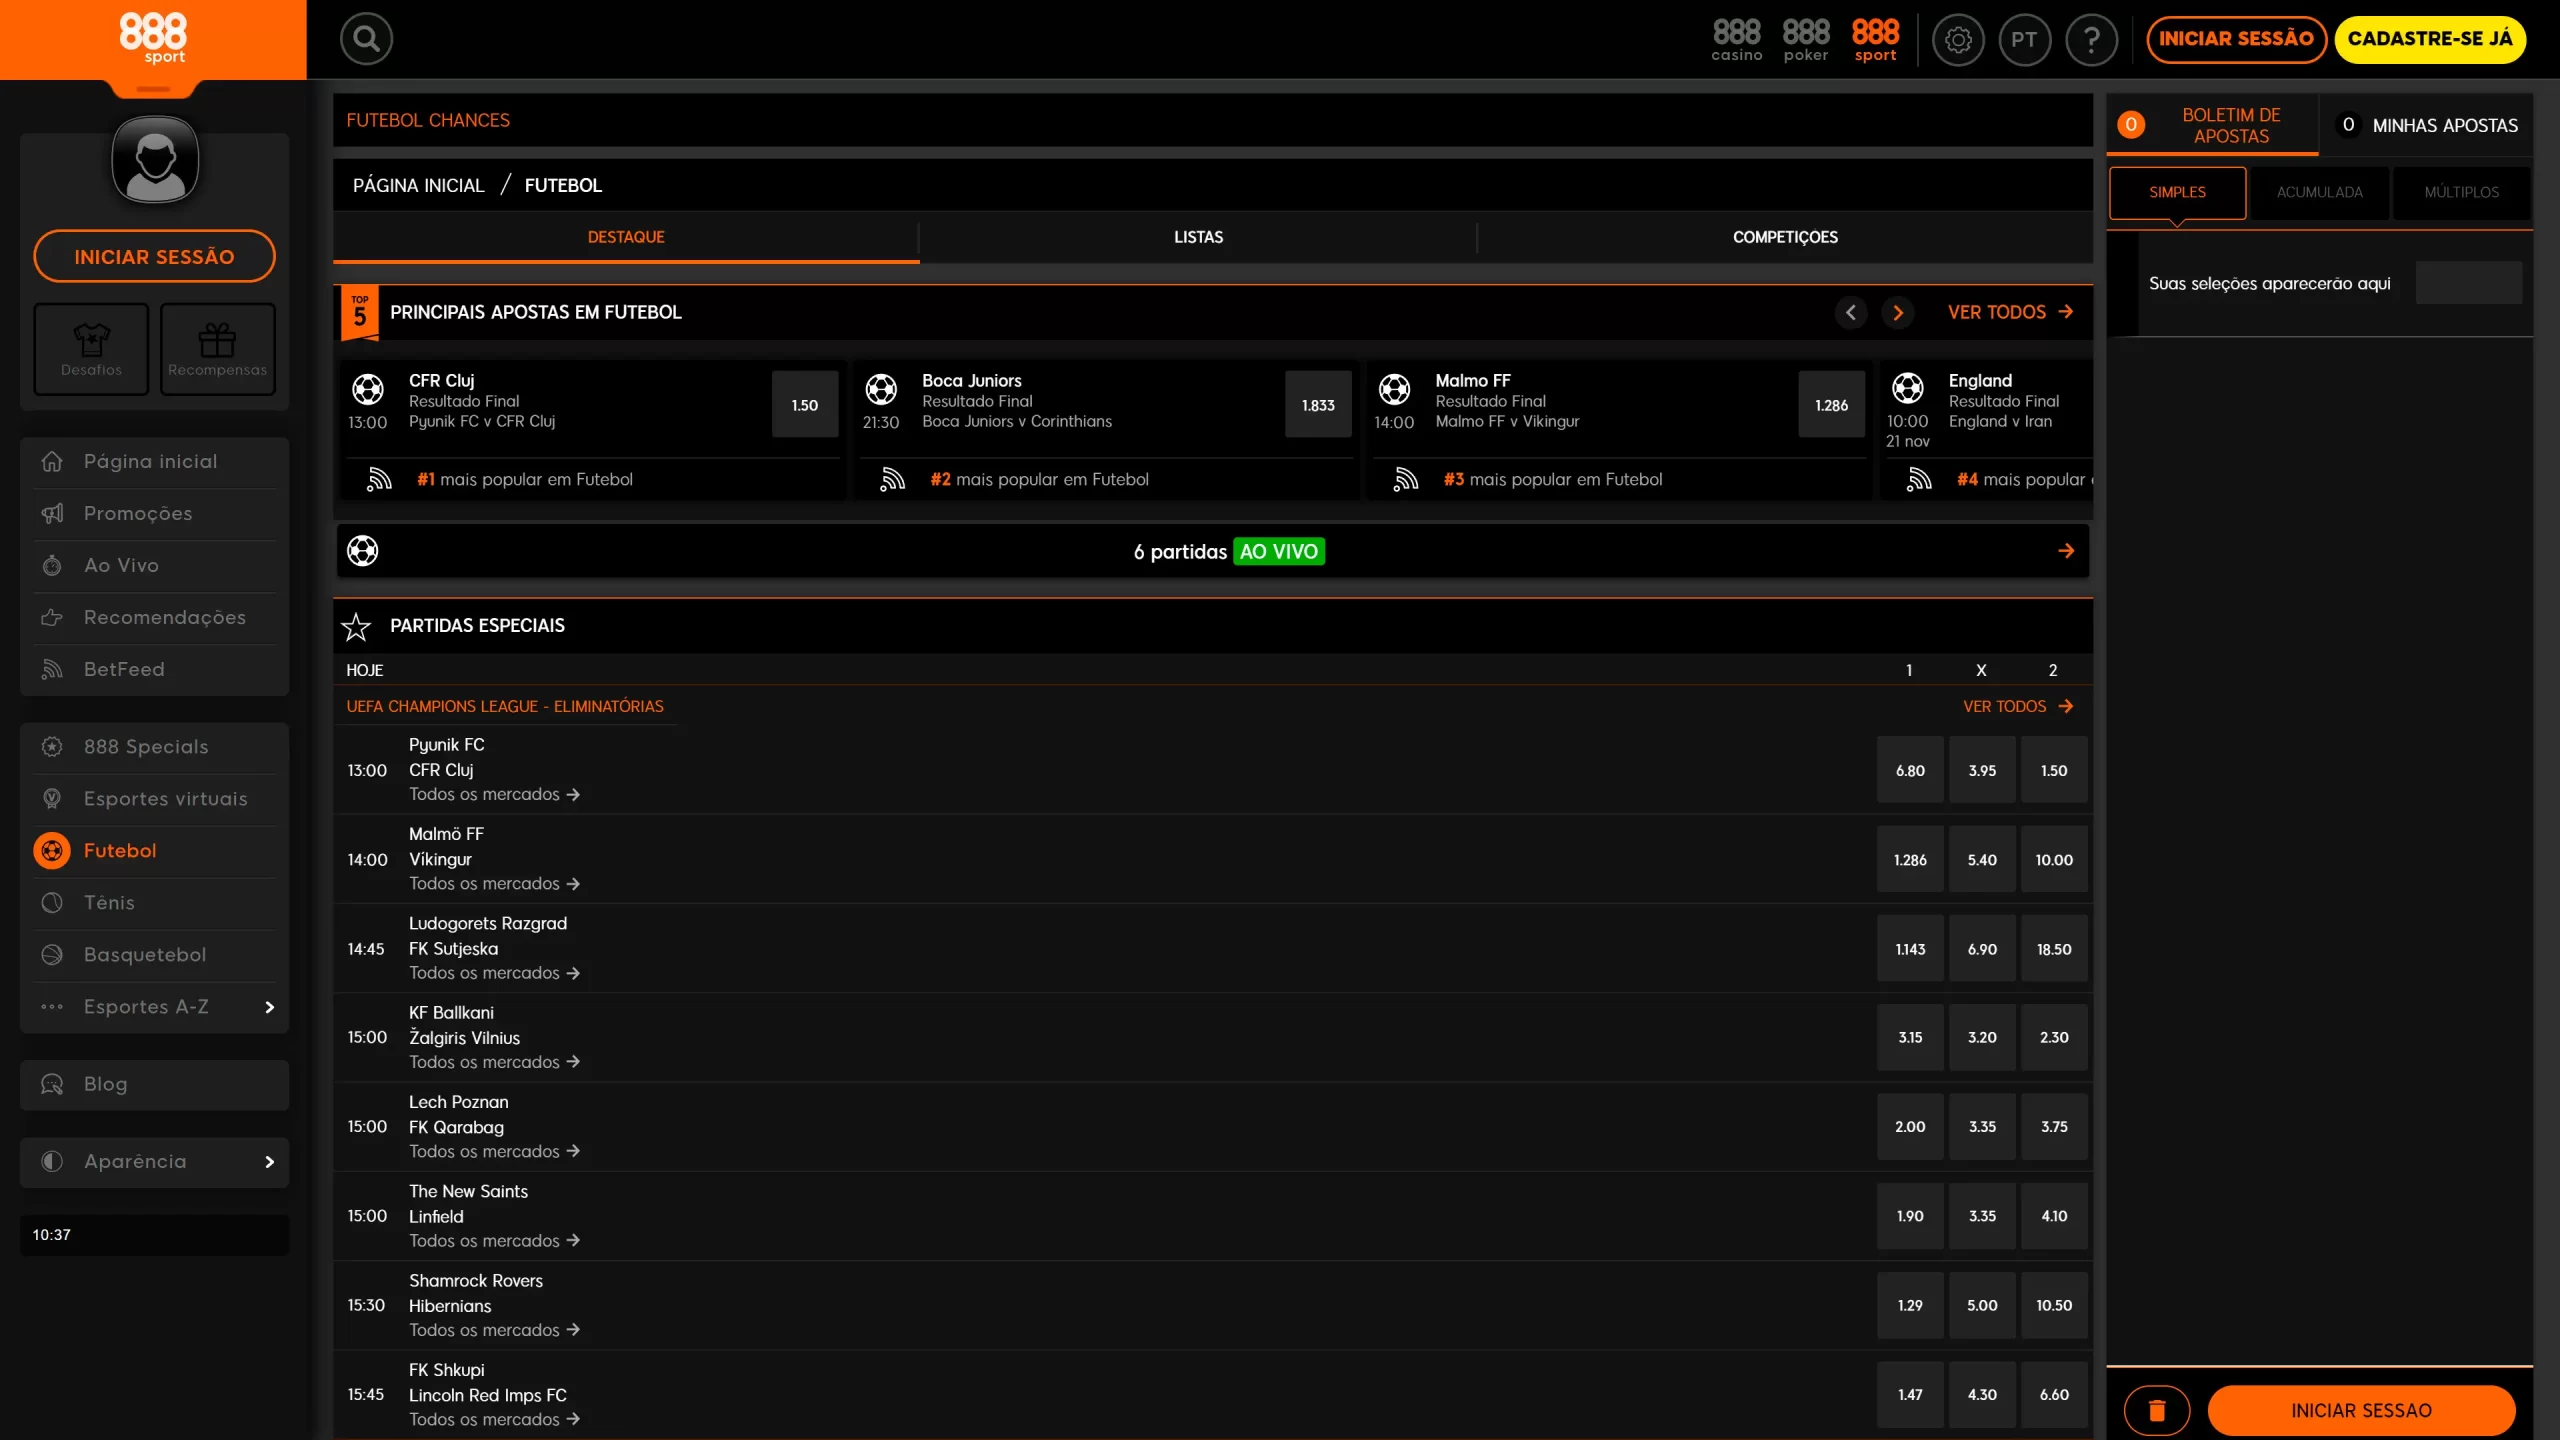Image resolution: width=2560 pixels, height=1440 pixels.
Task: Switch to the DESTAQUE tab
Action: [x=626, y=237]
